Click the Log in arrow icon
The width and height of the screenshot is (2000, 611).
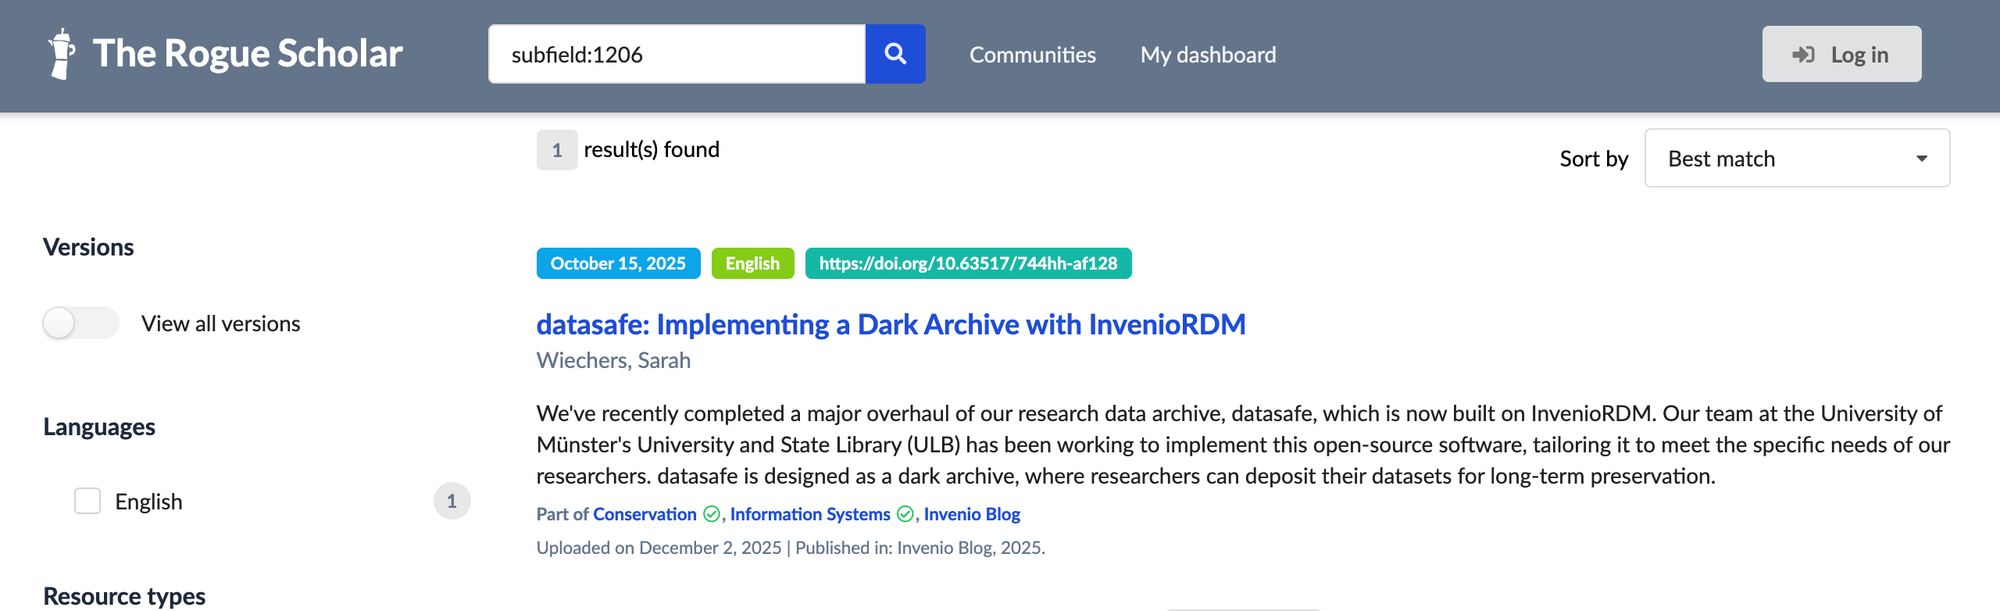(x=1803, y=55)
